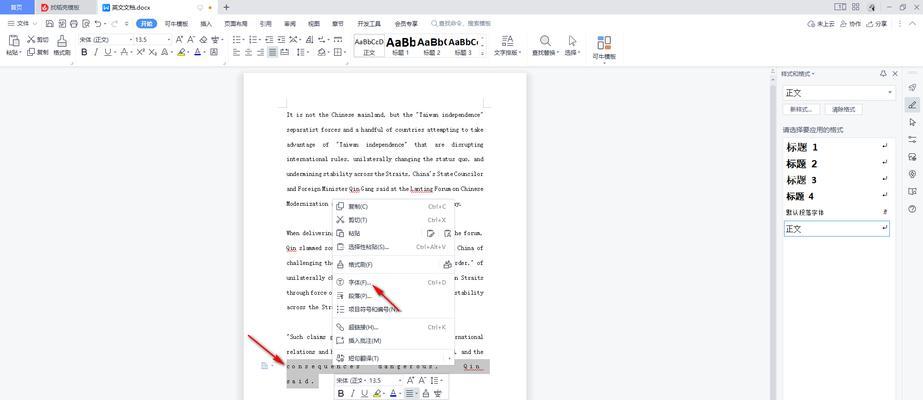This screenshot has width=923, height=400.
Task: Click Italic in floating mini toolbar
Action: click(353, 394)
